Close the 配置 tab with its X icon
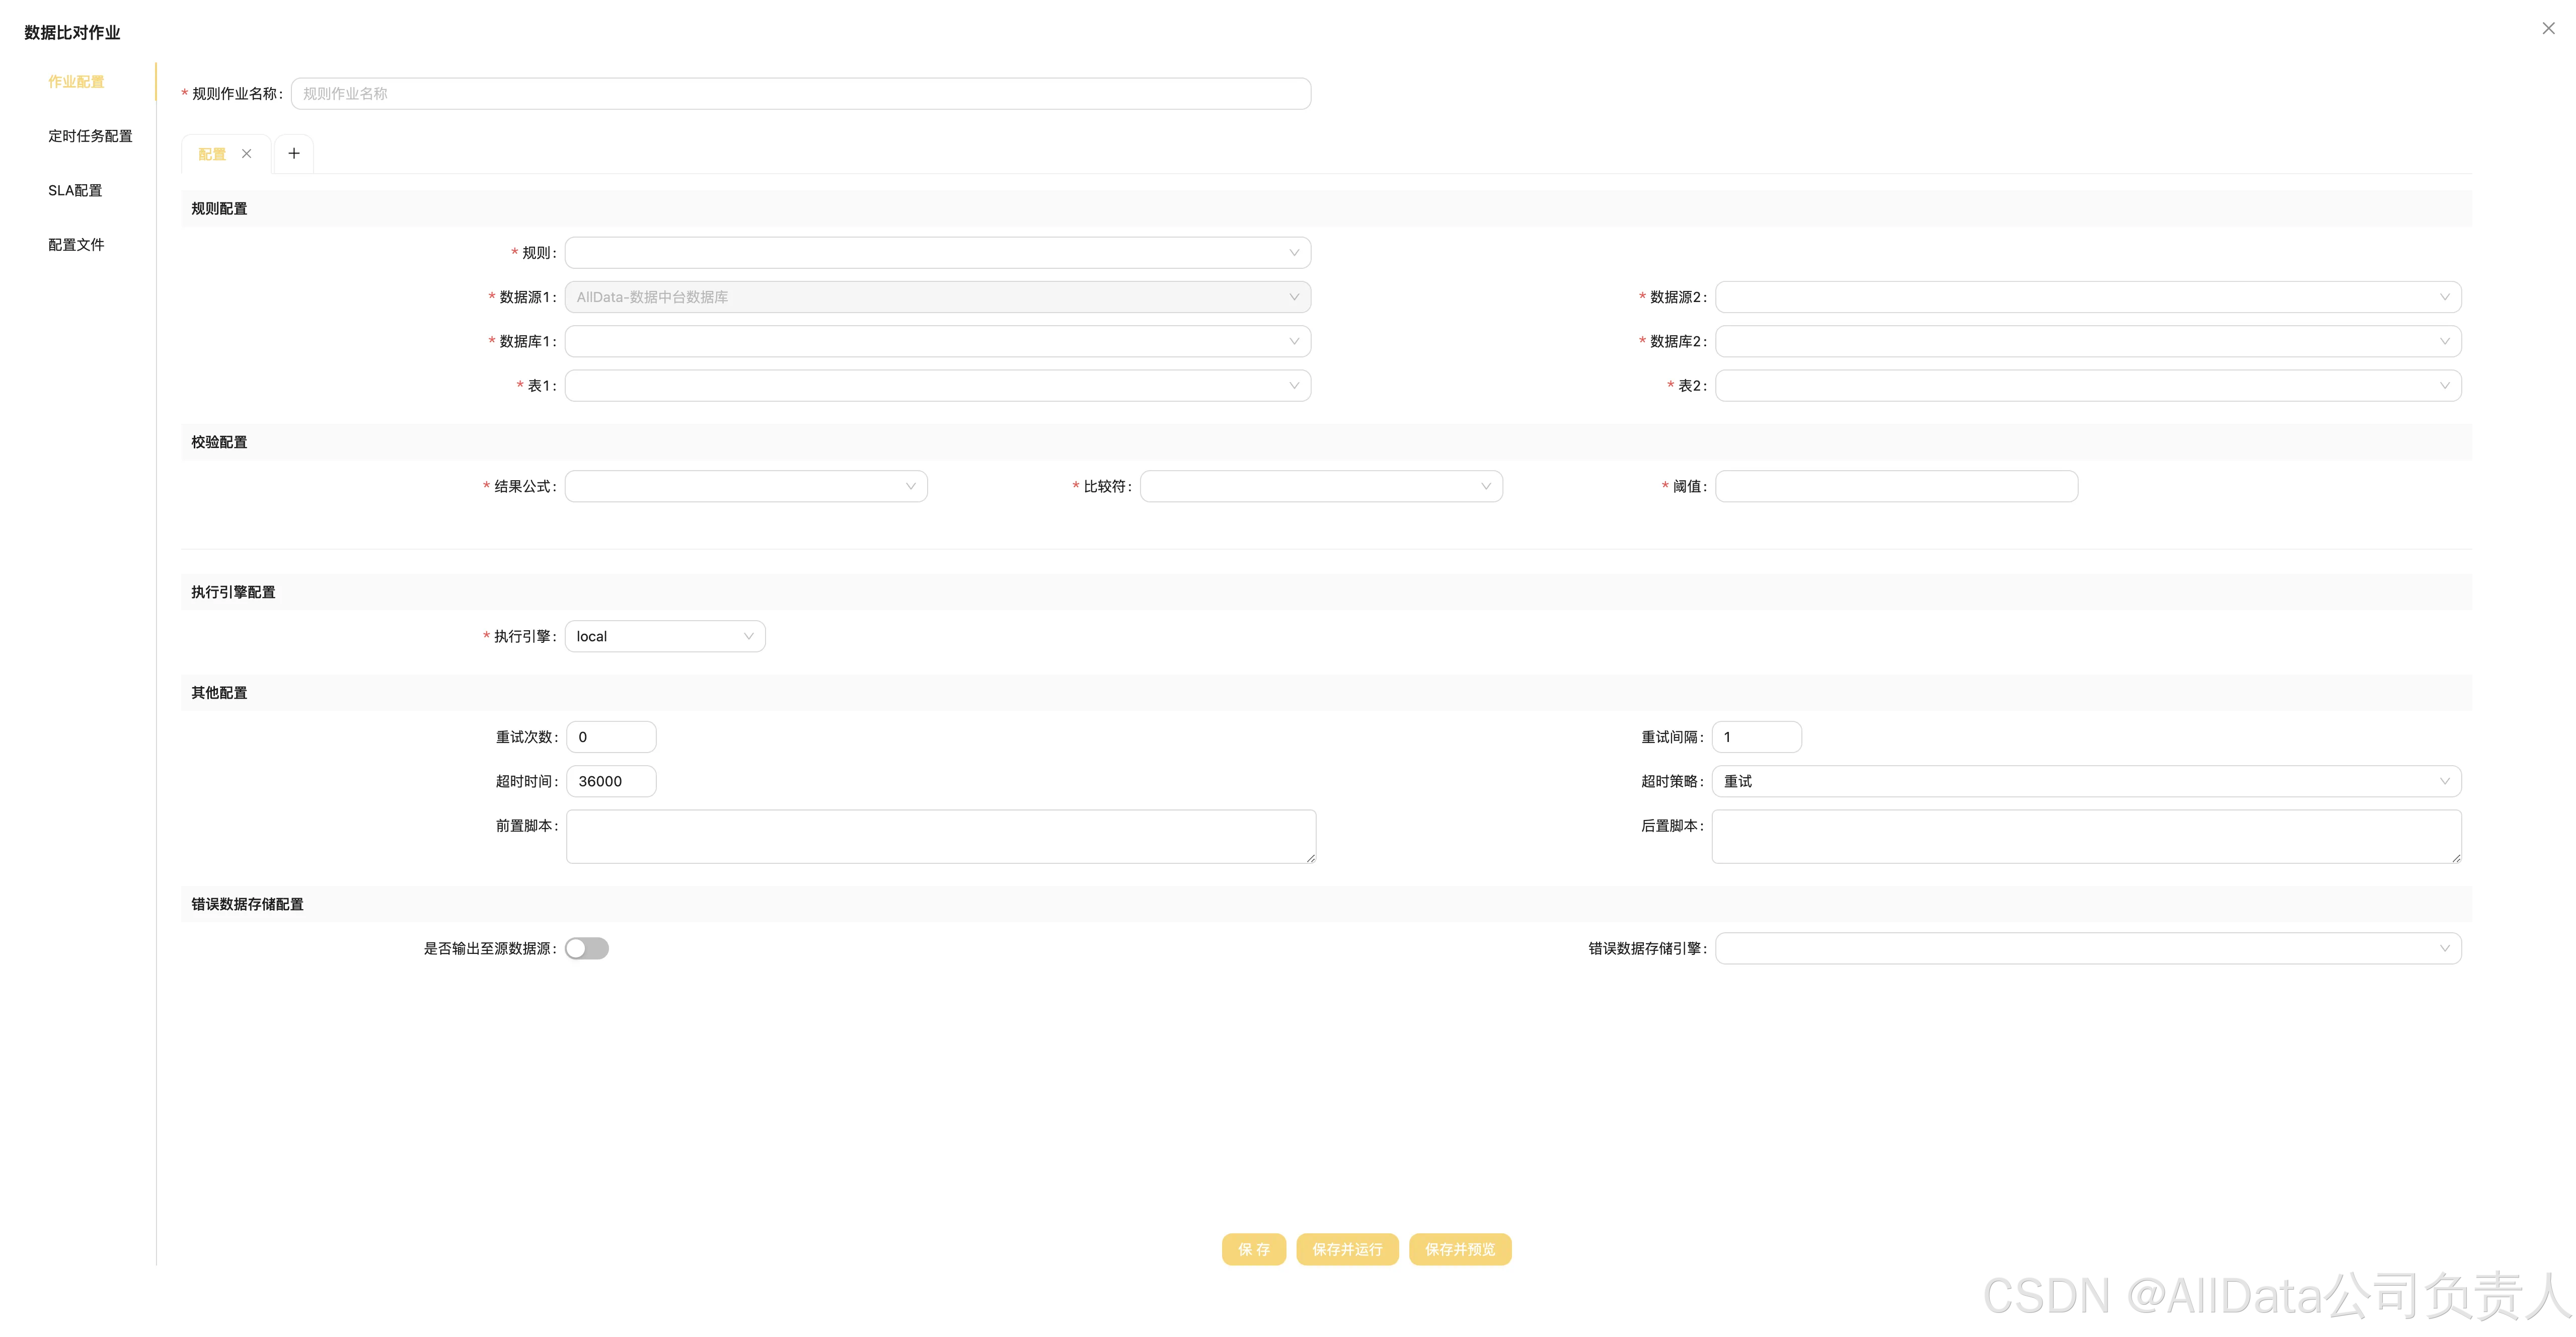This screenshot has width=2576, height=1337. [x=246, y=153]
